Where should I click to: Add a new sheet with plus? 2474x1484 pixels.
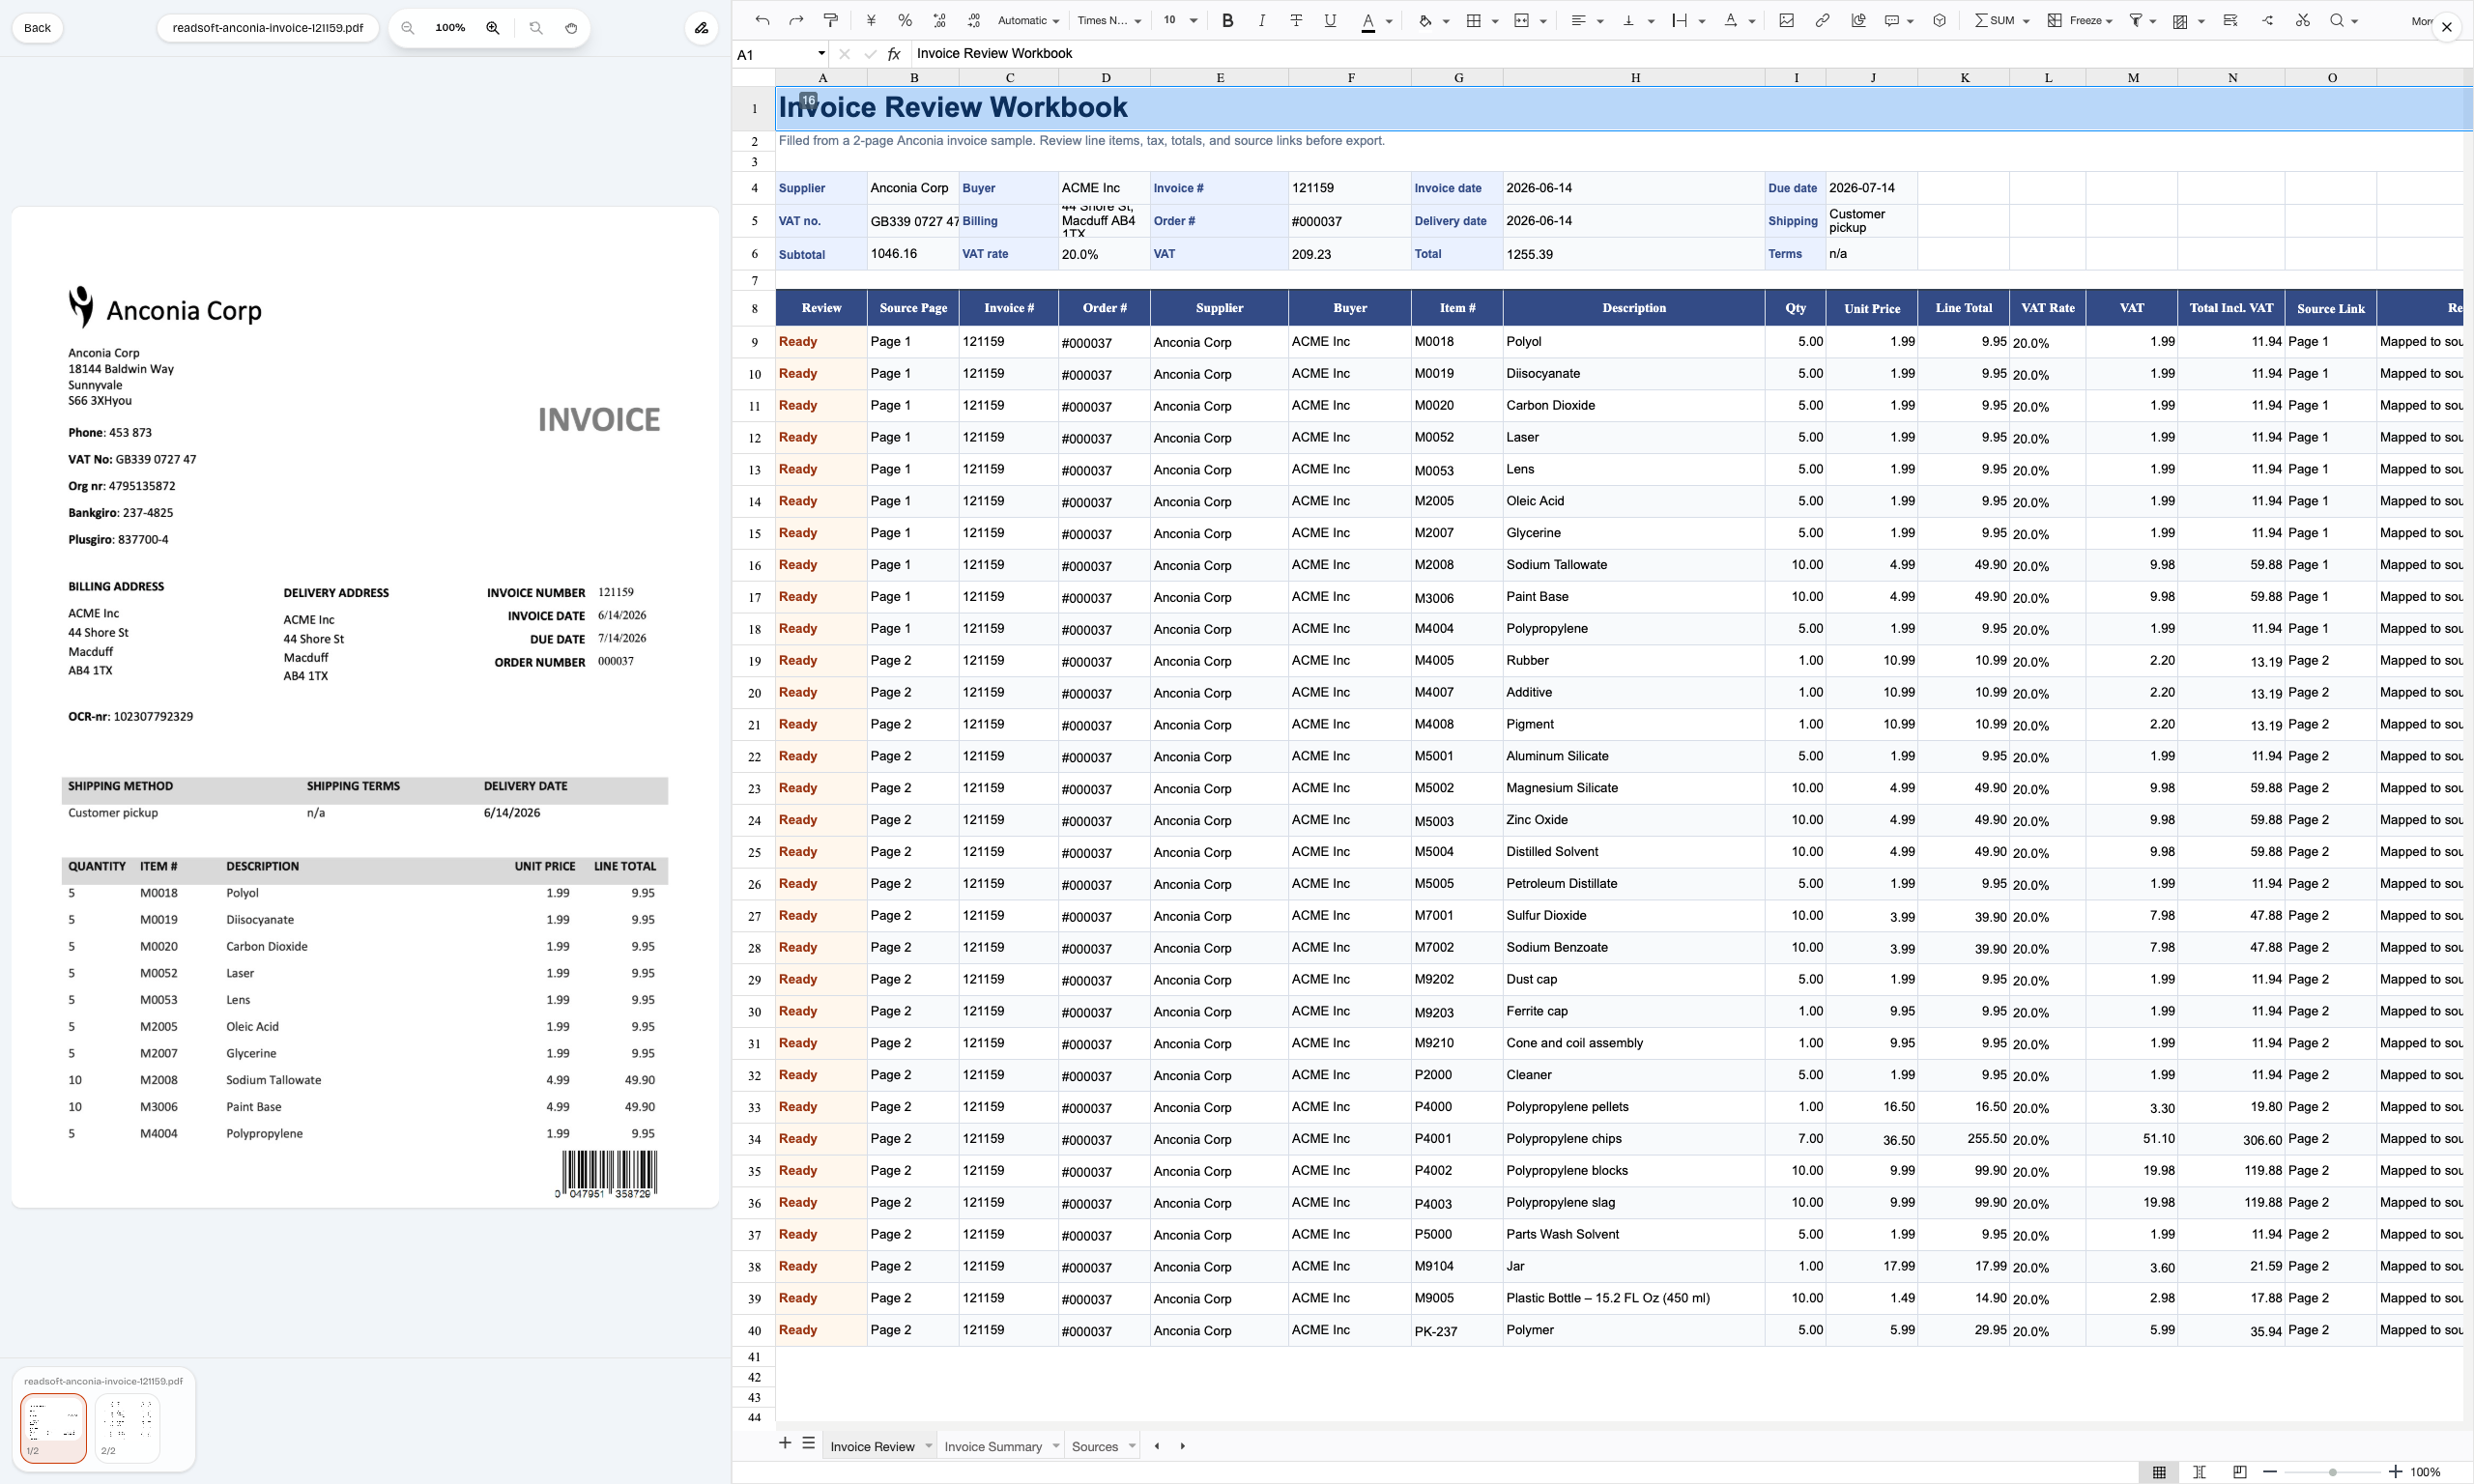785,1442
